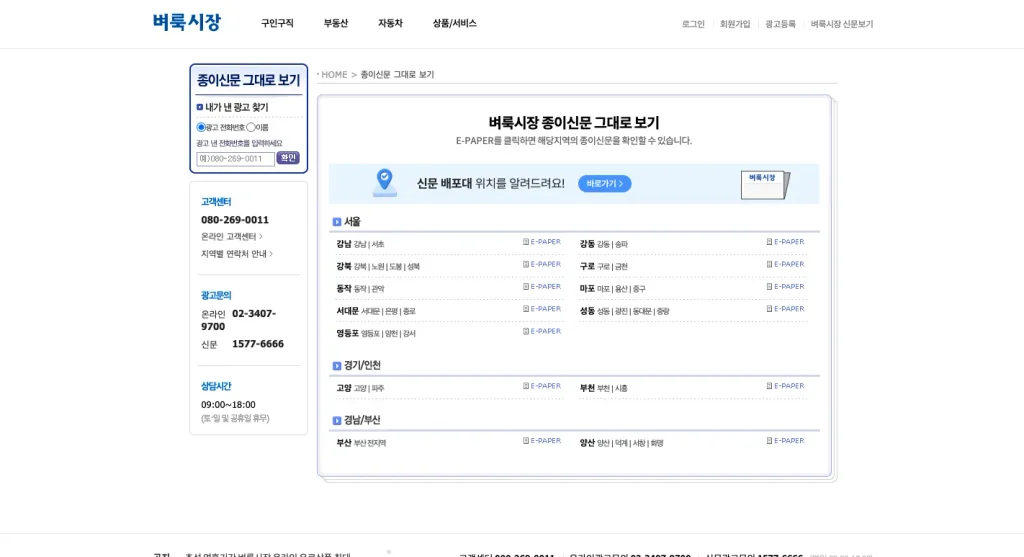Viewport: 1024px width, 557px height.
Task: Click the 강남 region name
Action: click(344, 244)
